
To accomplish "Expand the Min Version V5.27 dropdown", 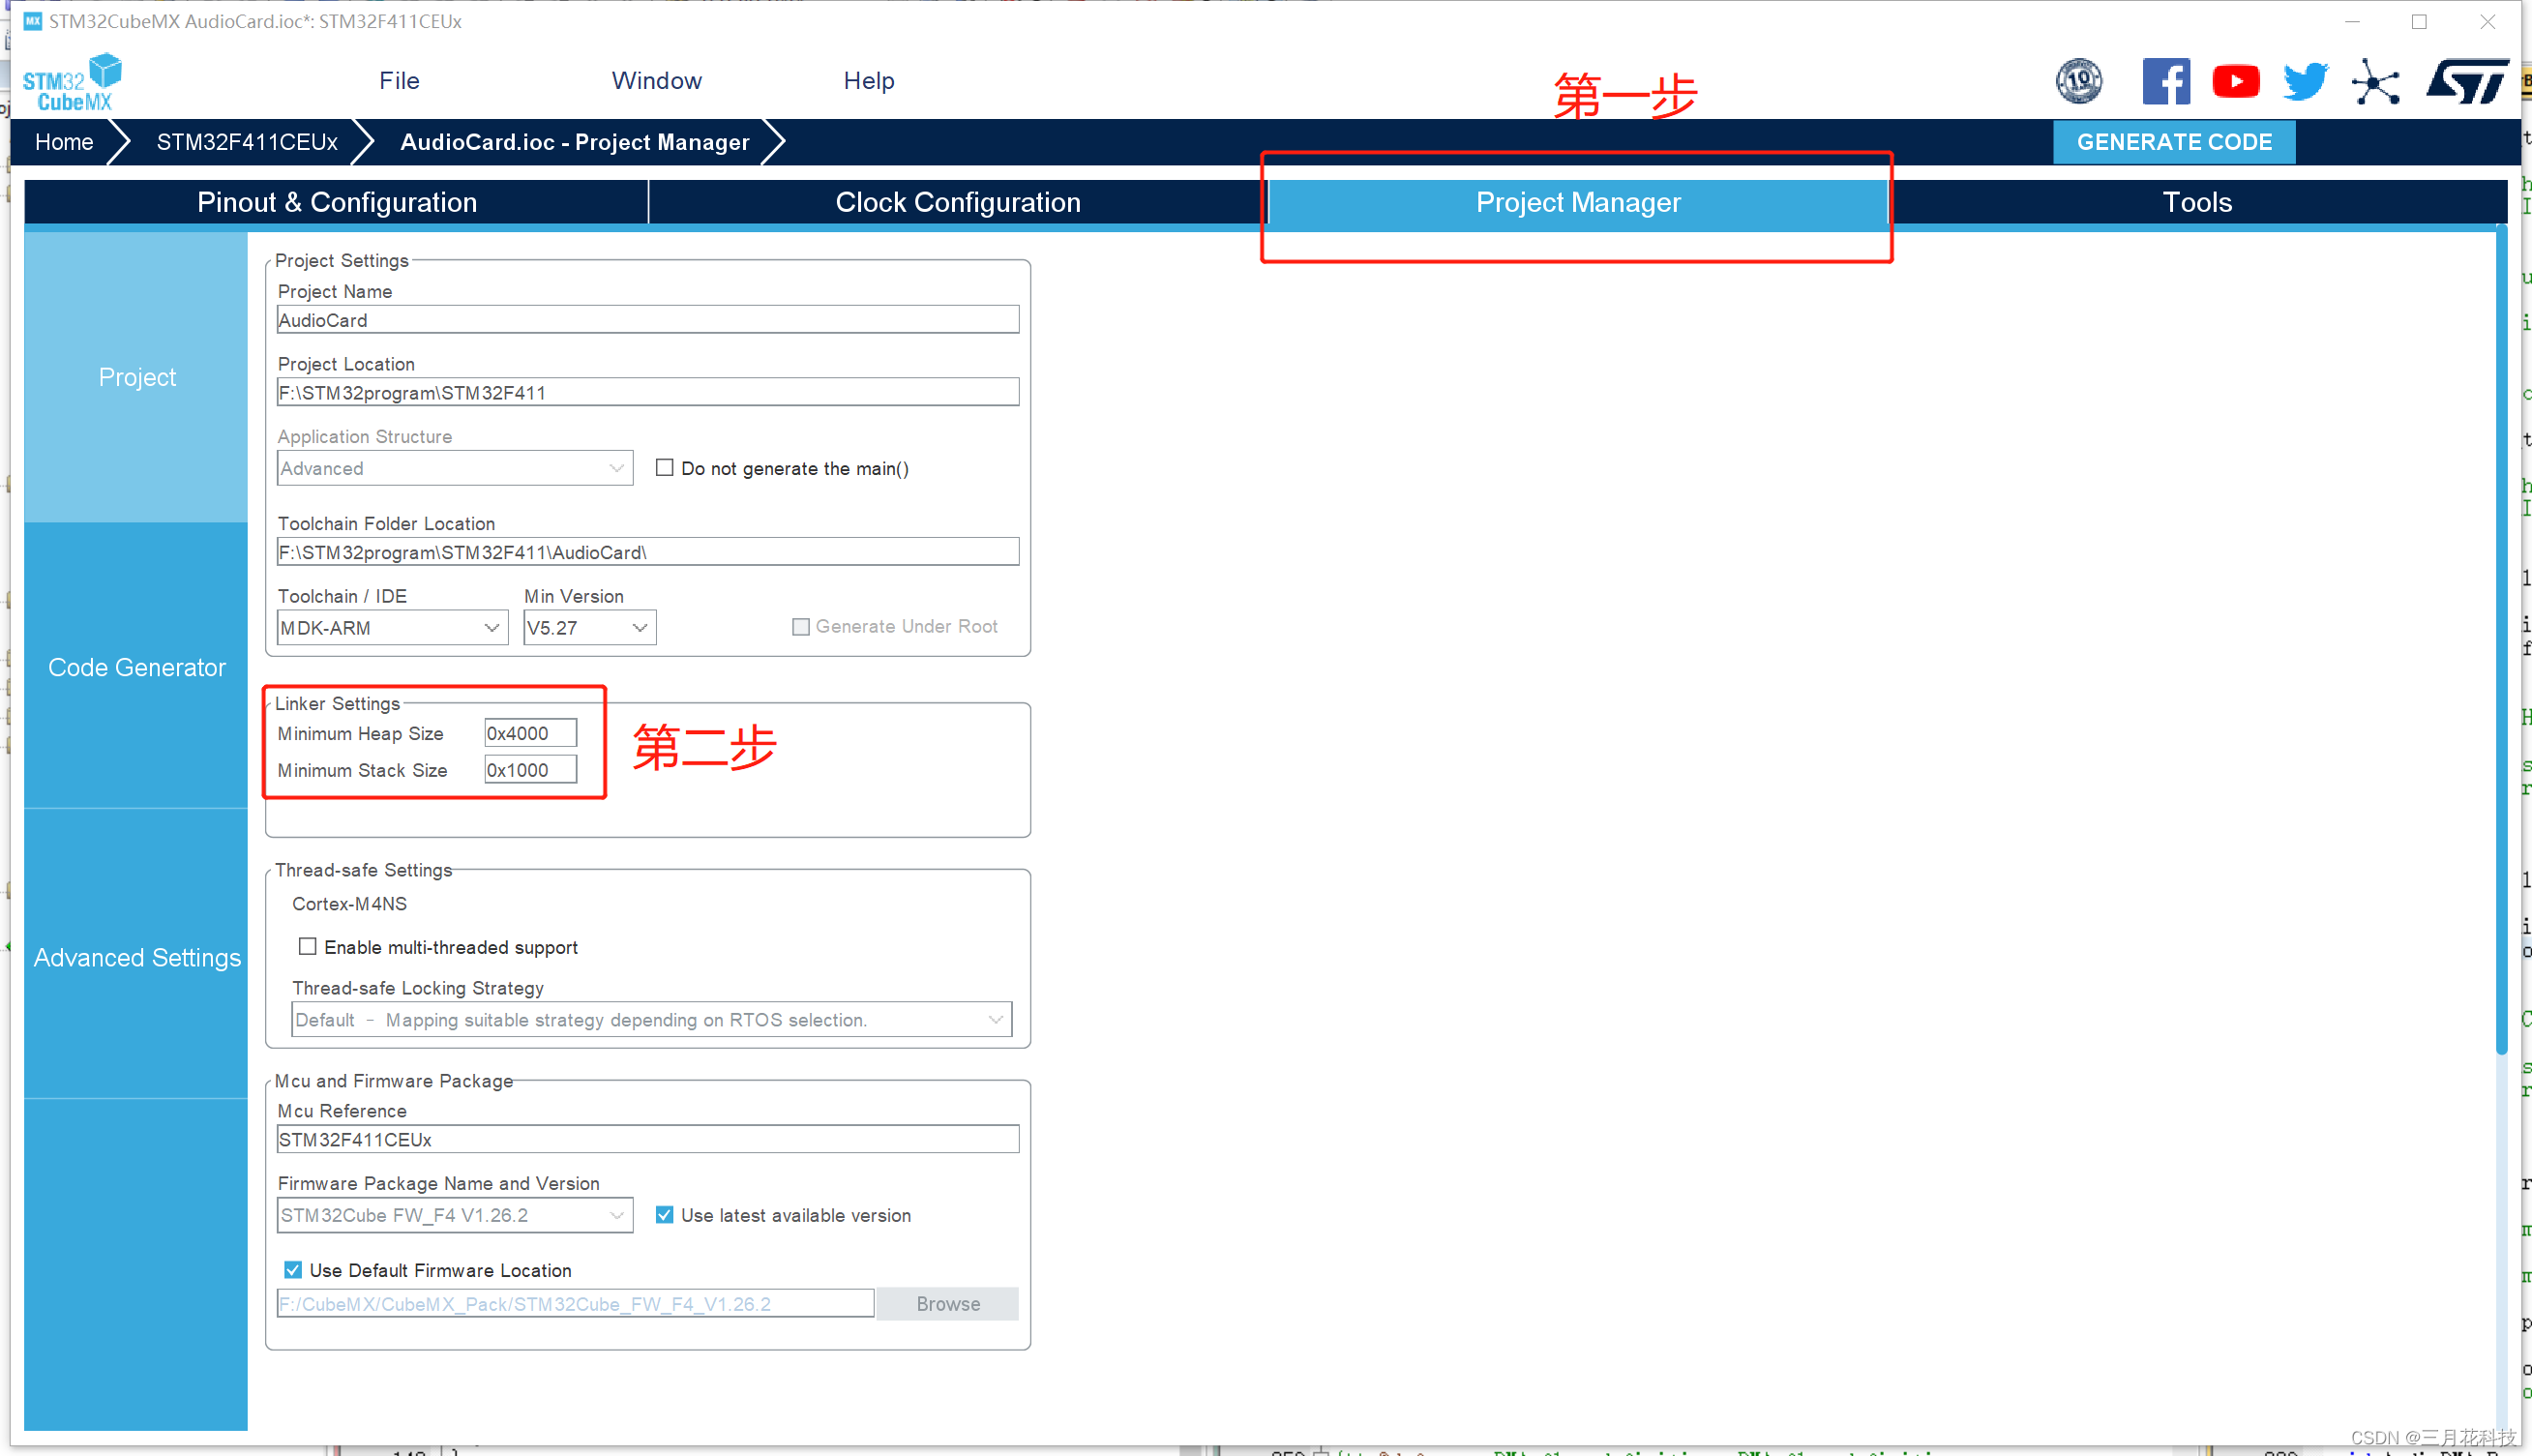I will pos(589,628).
